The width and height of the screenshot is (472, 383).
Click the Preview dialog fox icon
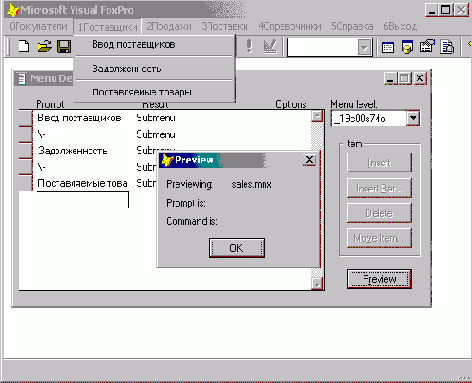[167, 160]
